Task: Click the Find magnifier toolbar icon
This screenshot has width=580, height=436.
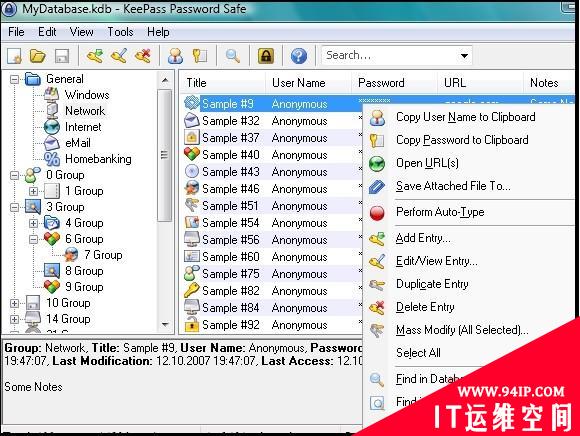Action: 233,56
